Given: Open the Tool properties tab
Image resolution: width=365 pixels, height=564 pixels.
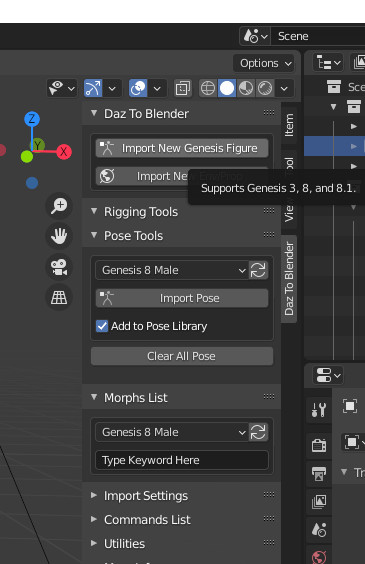Looking at the screenshot, I should point(319,409).
